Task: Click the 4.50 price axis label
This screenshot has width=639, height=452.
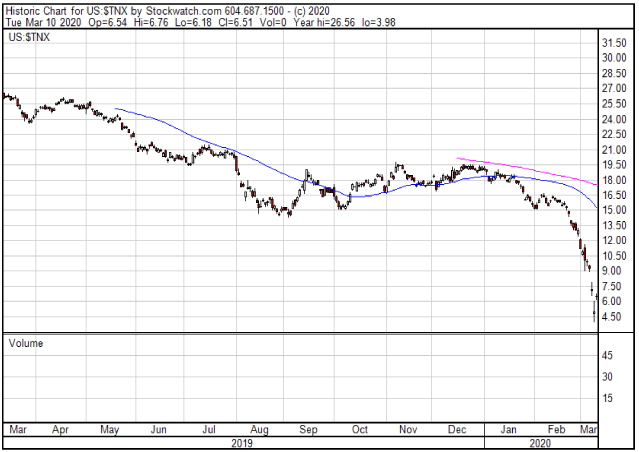Action: [x=613, y=317]
